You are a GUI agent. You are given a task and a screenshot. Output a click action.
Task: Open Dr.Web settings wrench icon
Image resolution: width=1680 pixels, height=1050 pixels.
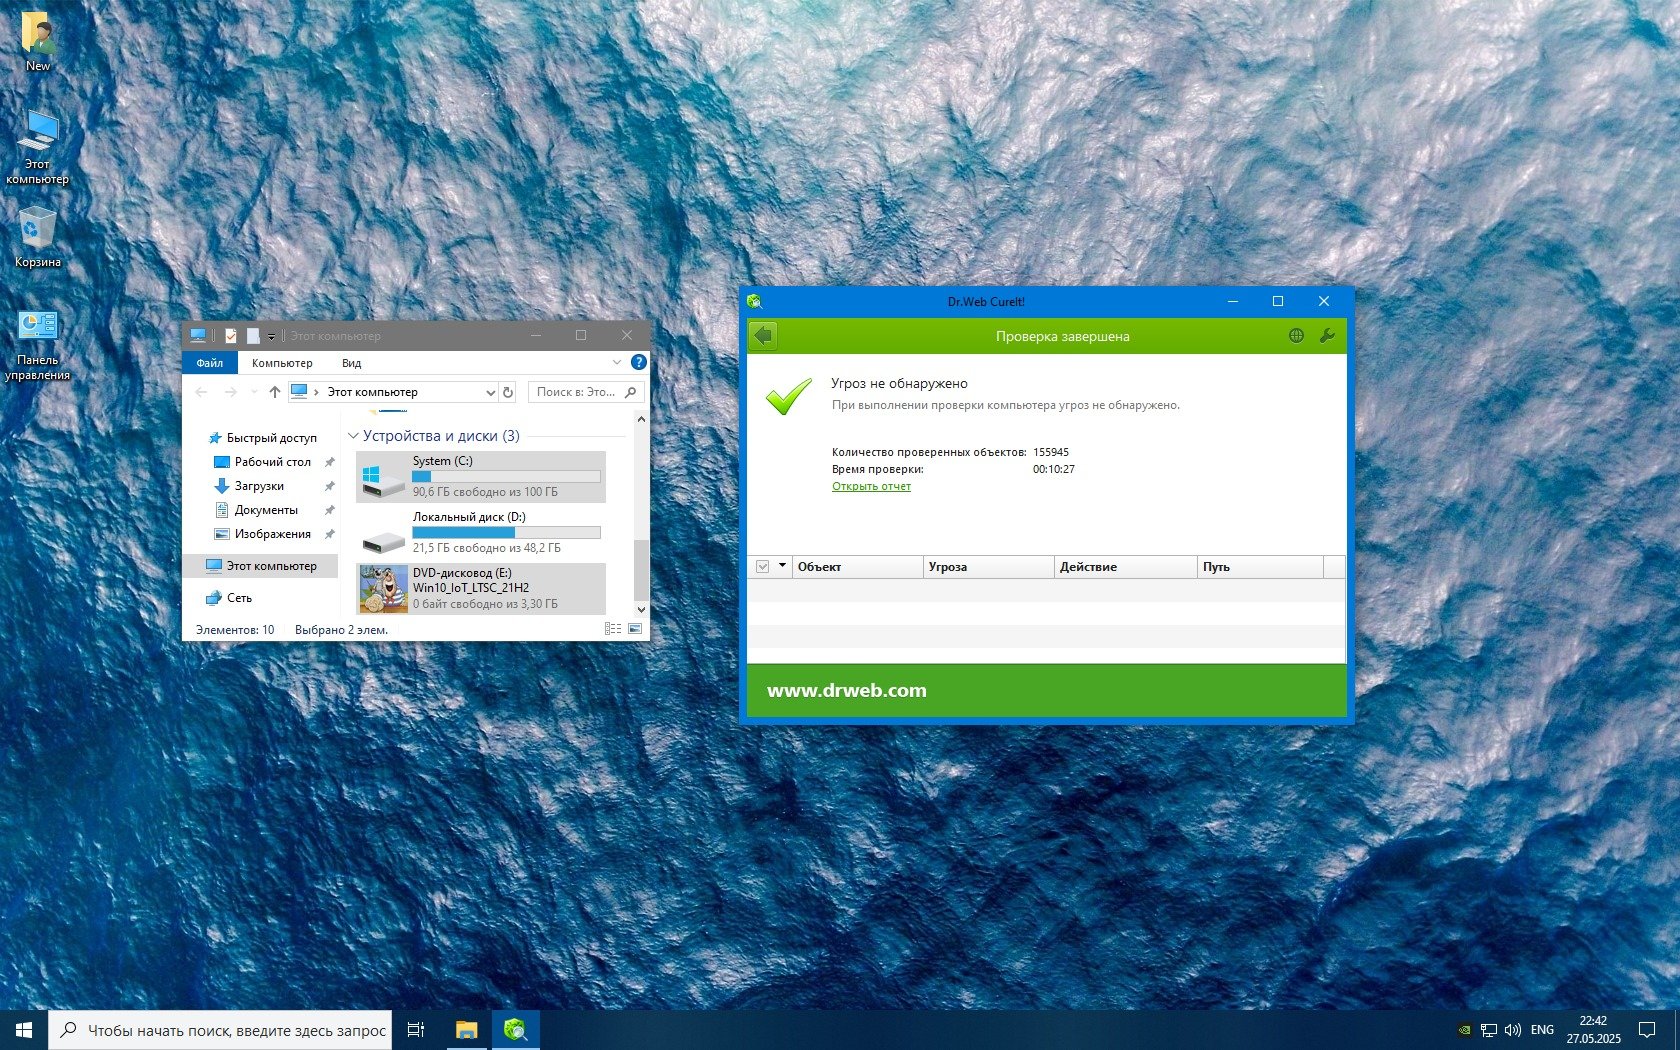pyautogui.click(x=1327, y=336)
